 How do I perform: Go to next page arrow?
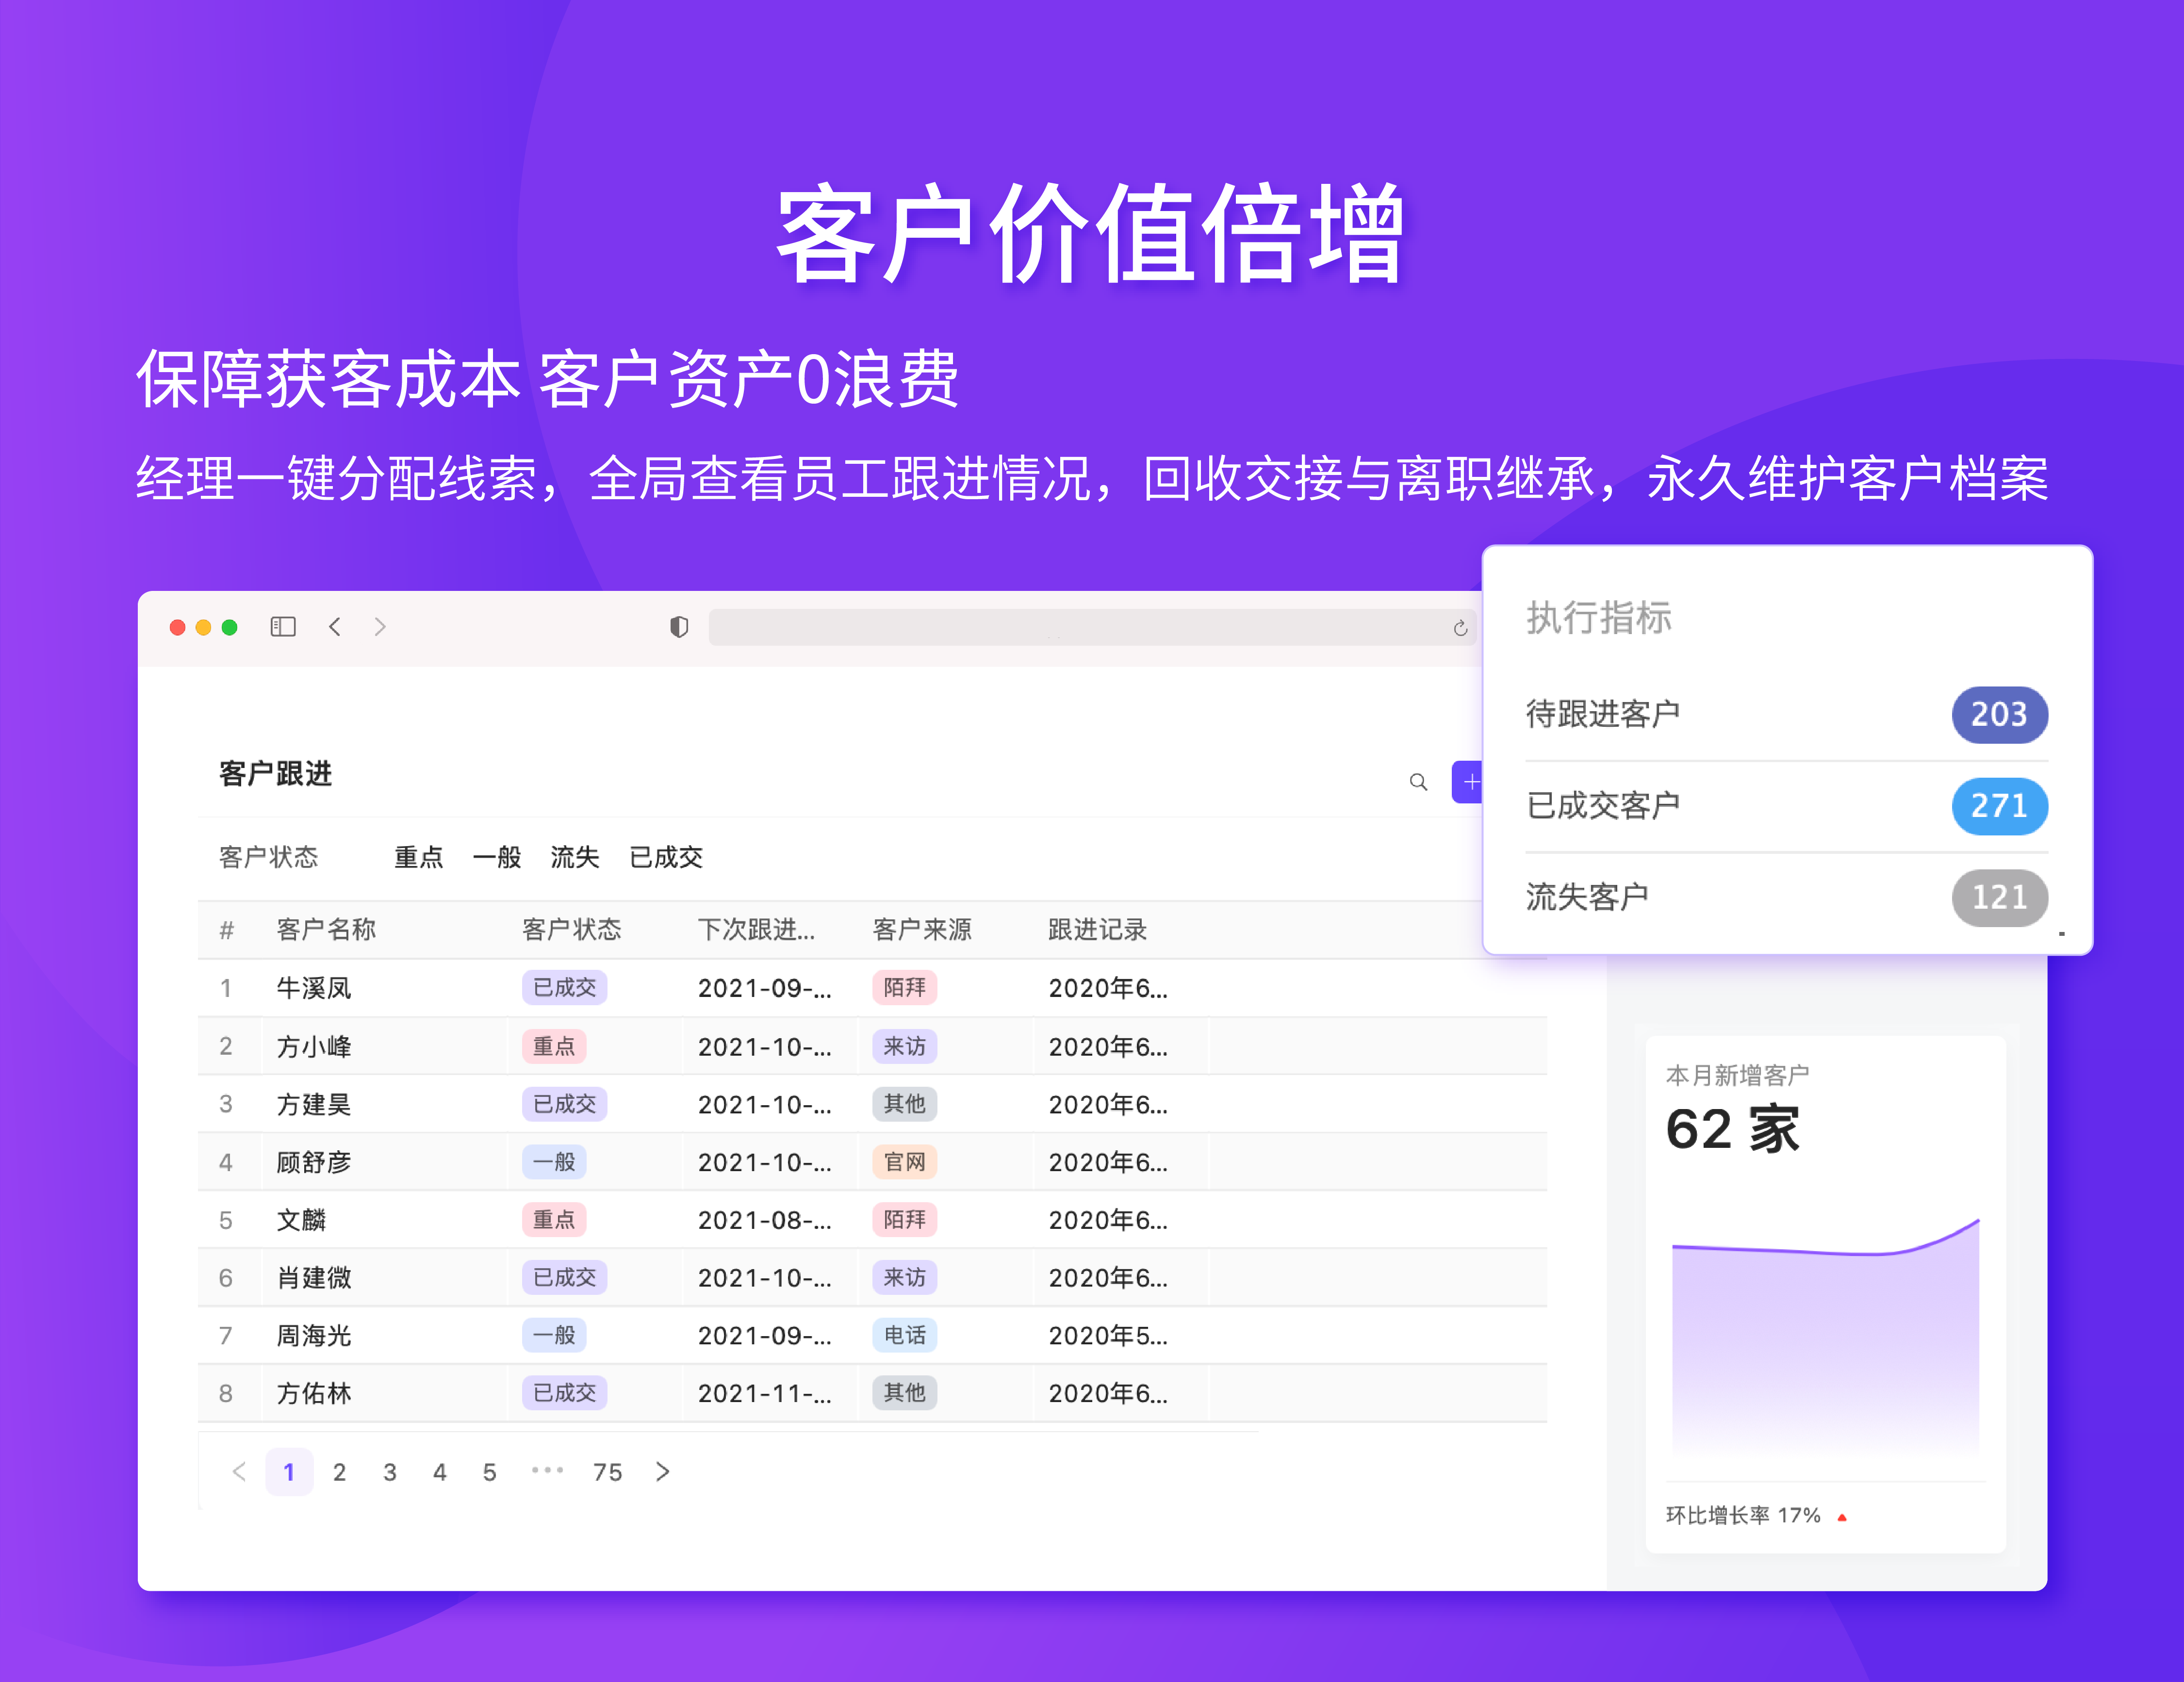tap(662, 1471)
